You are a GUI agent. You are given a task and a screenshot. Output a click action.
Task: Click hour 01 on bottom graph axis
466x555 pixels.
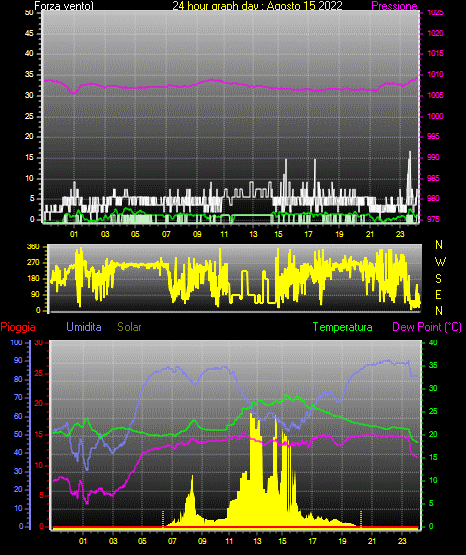click(x=83, y=541)
